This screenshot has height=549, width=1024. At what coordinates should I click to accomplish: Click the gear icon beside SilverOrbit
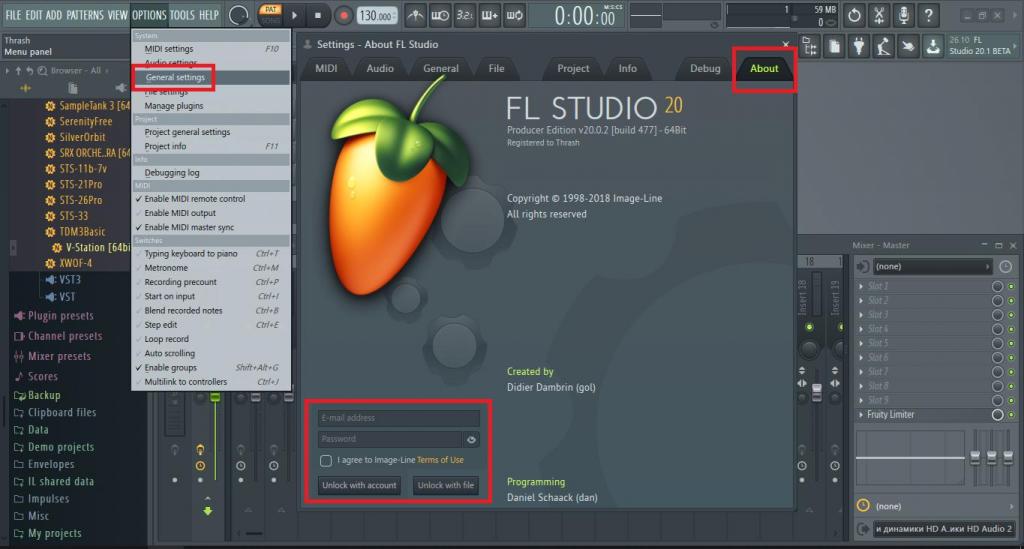tap(50, 137)
